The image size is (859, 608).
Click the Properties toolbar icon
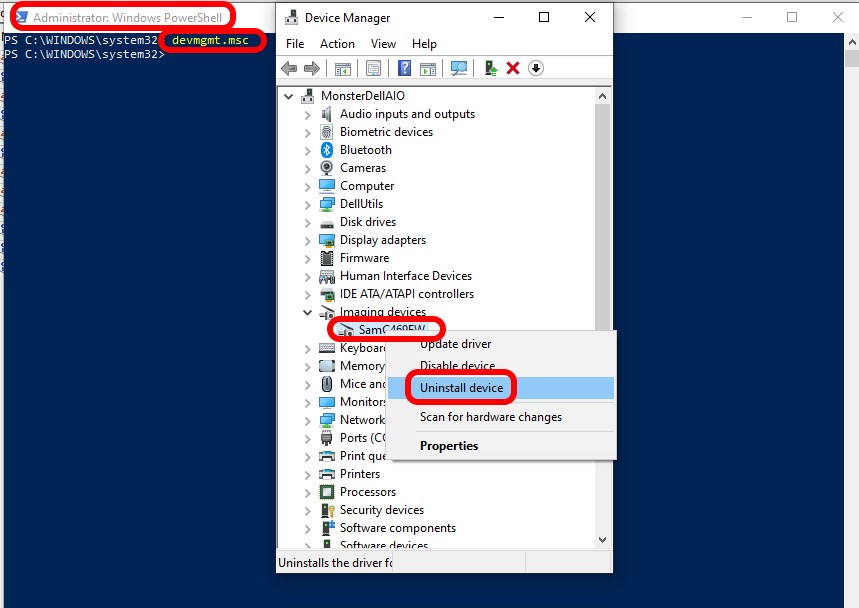373,68
